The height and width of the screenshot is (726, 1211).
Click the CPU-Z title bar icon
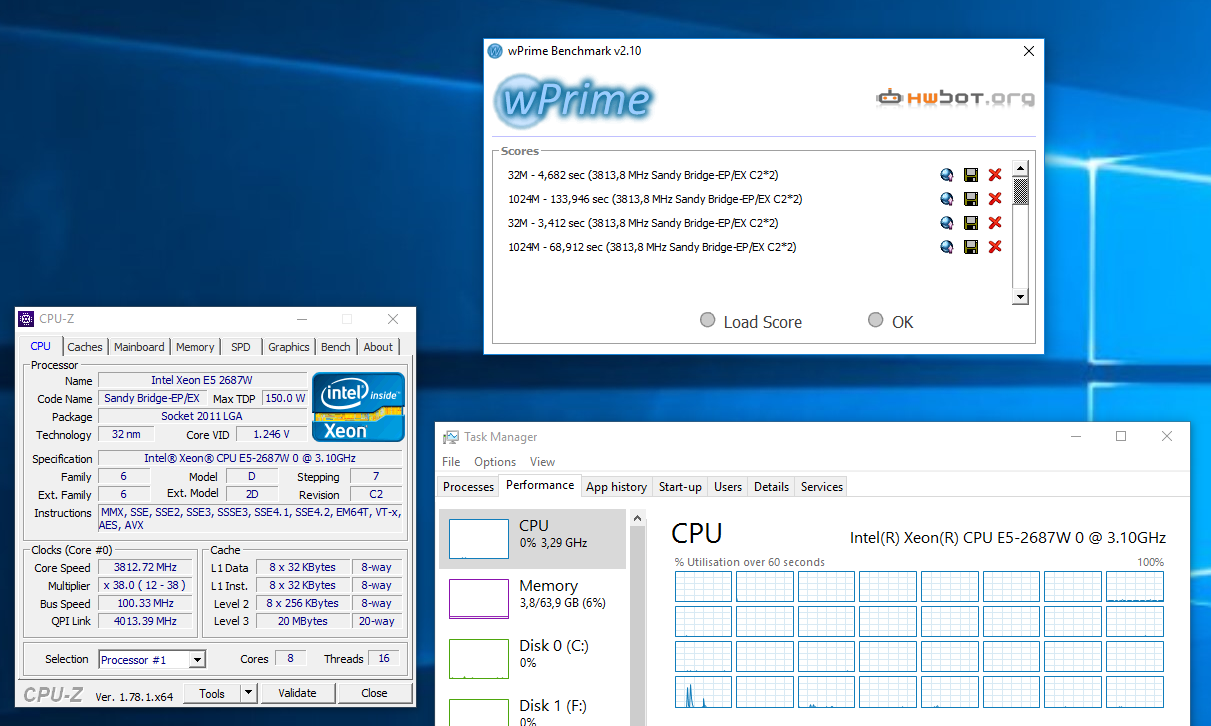pyautogui.click(x=26, y=319)
